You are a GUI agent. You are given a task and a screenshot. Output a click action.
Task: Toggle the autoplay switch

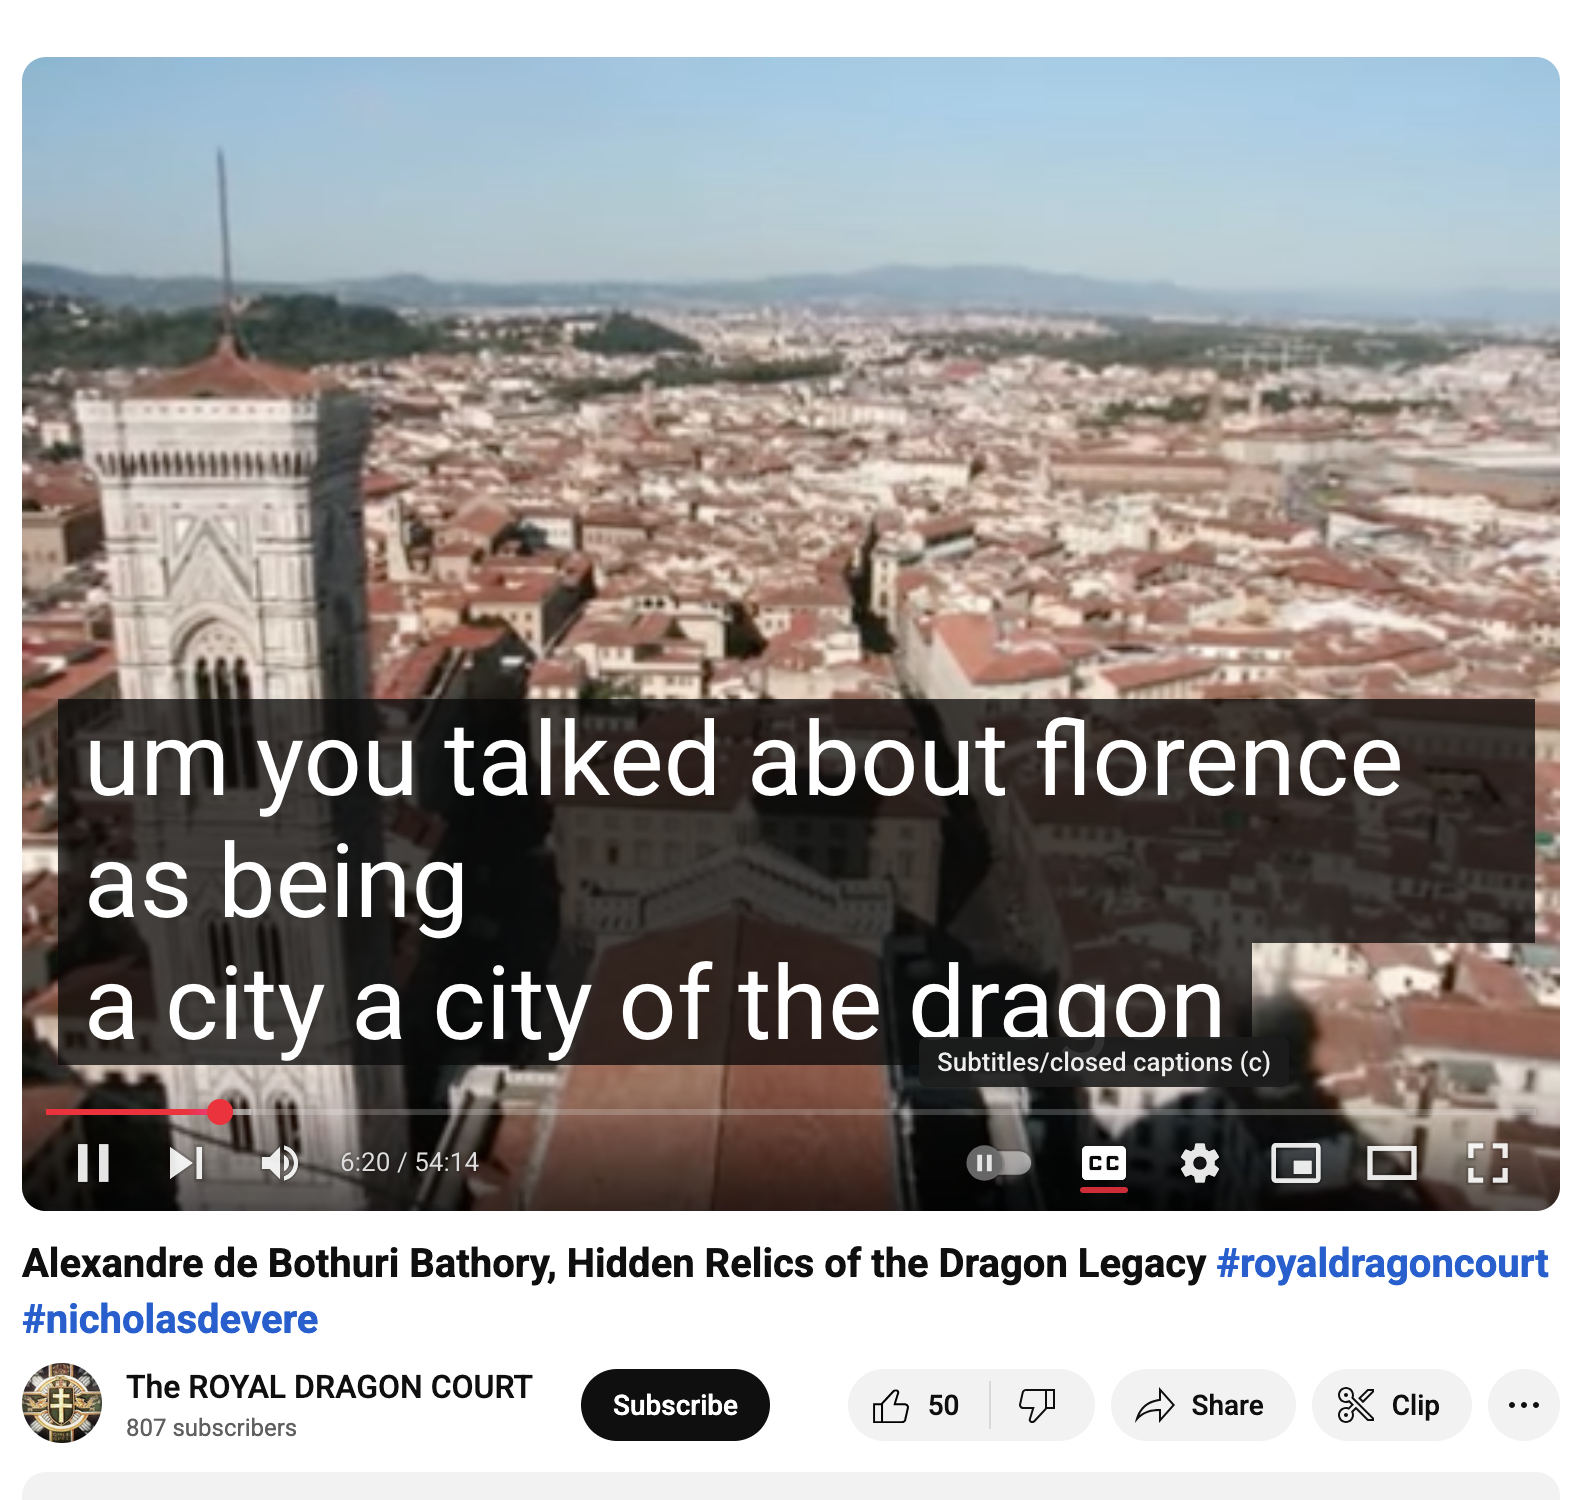click(998, 1163)
